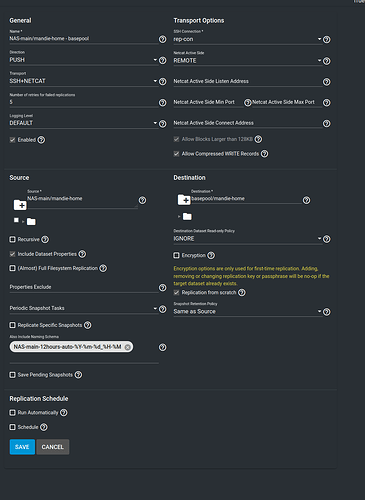Click the Destination folder browse icon
This screenshot has height=500, width=365.
(184, 200)
